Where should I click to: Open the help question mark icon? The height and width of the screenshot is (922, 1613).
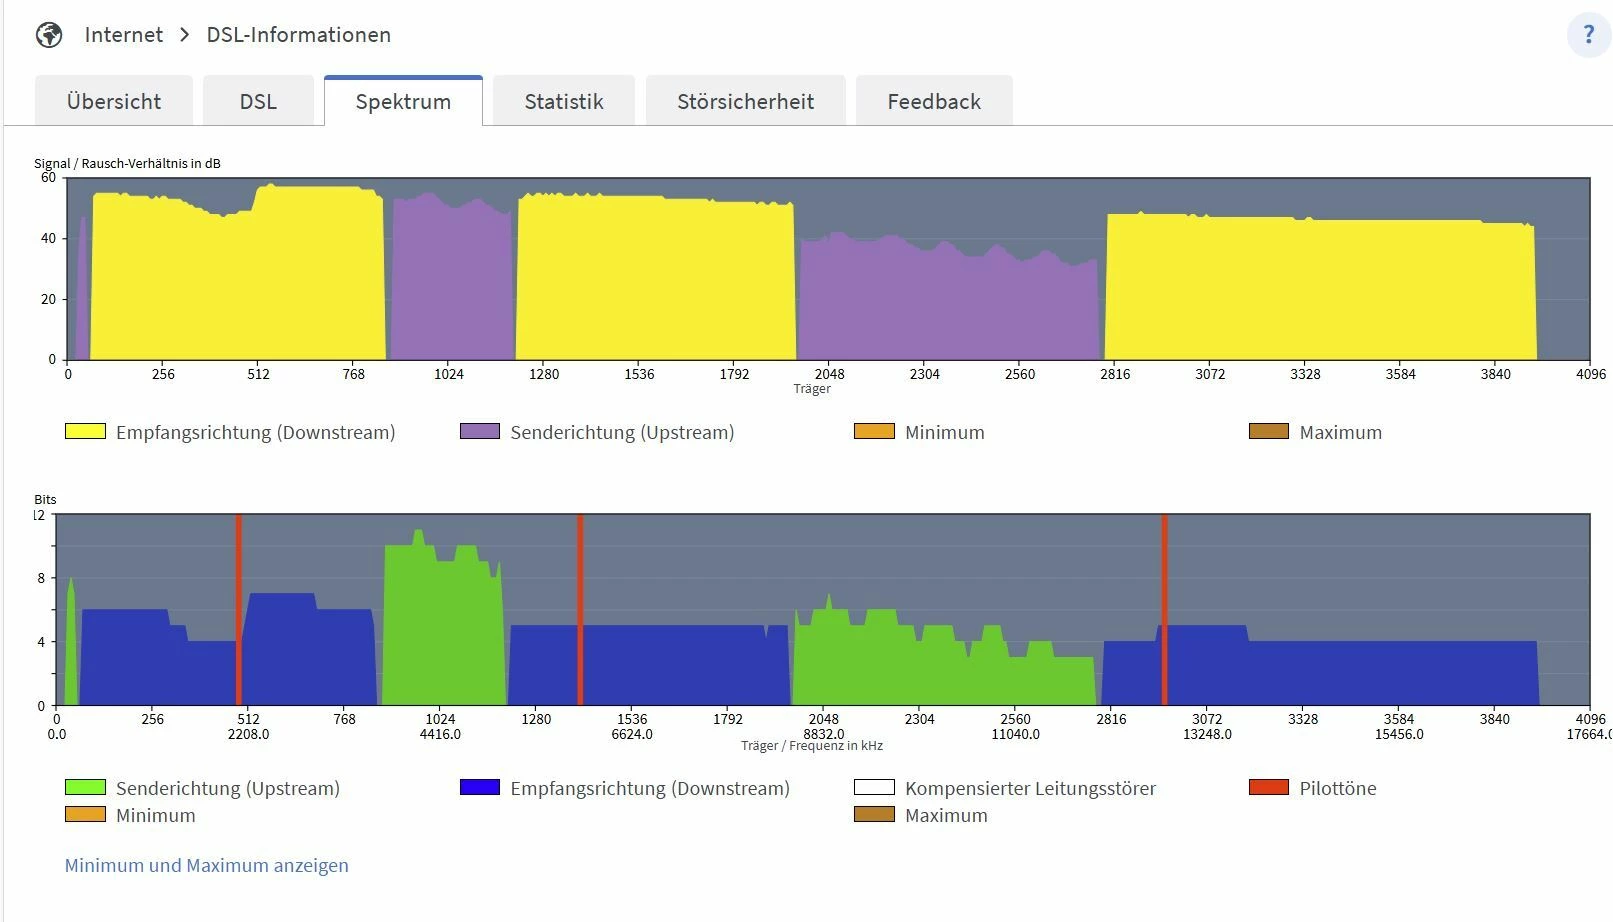point(1588,35)
